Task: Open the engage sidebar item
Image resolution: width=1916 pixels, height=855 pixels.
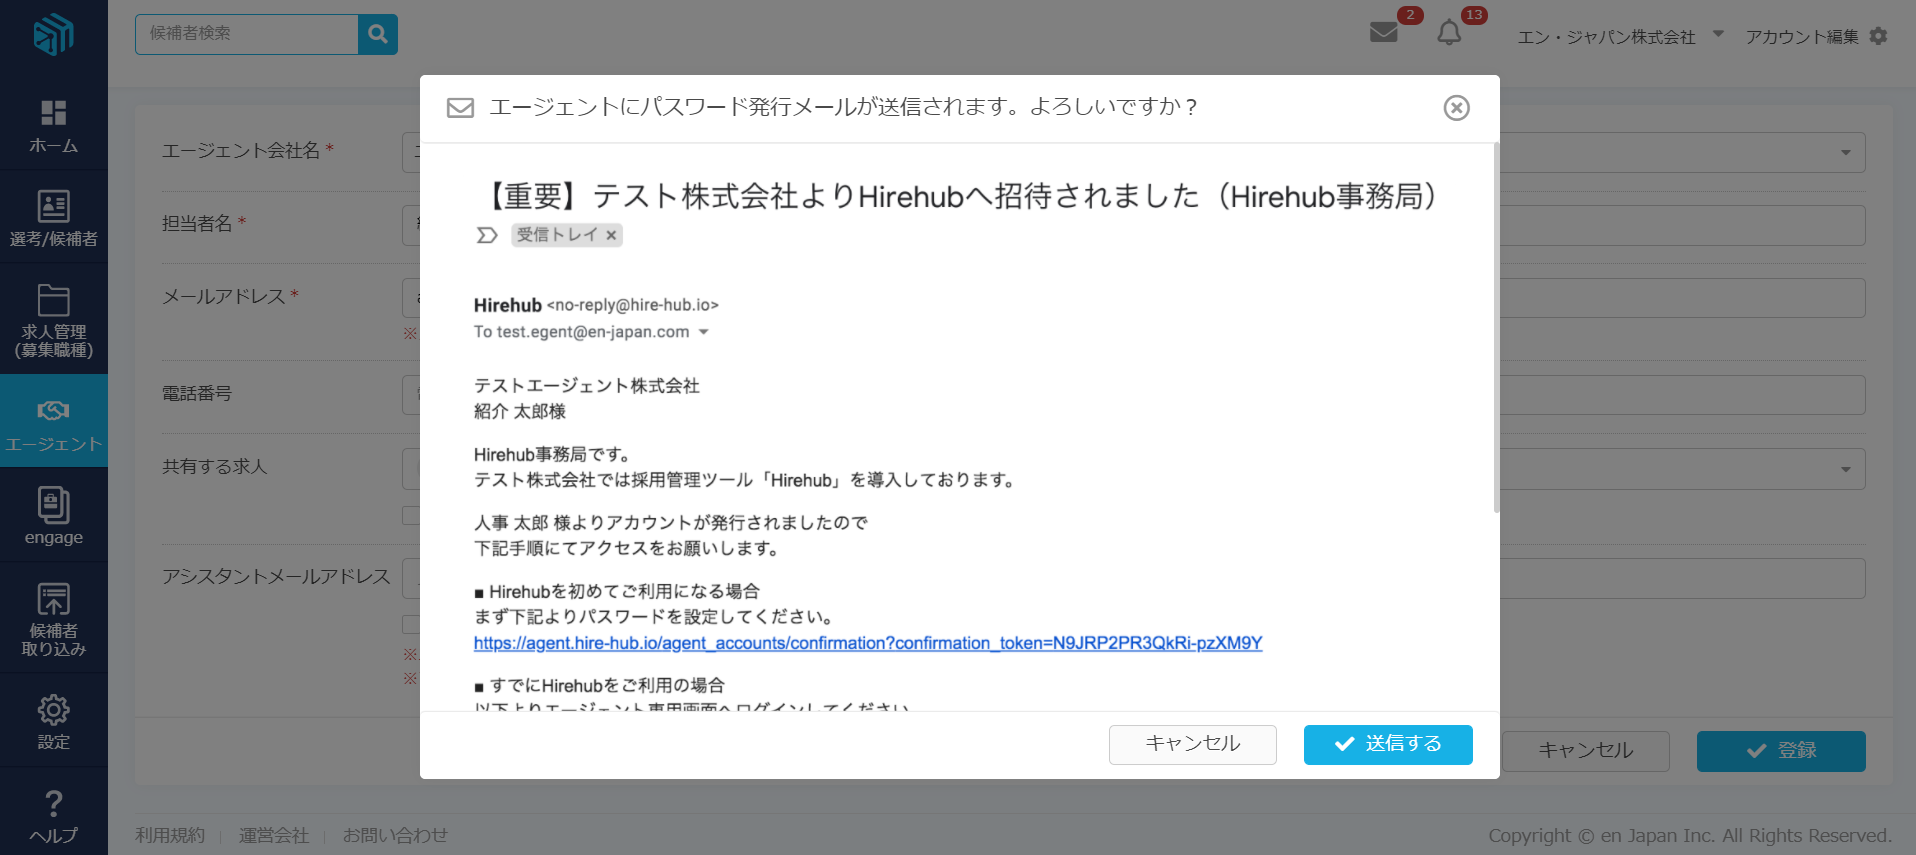Action: [53, 516]
